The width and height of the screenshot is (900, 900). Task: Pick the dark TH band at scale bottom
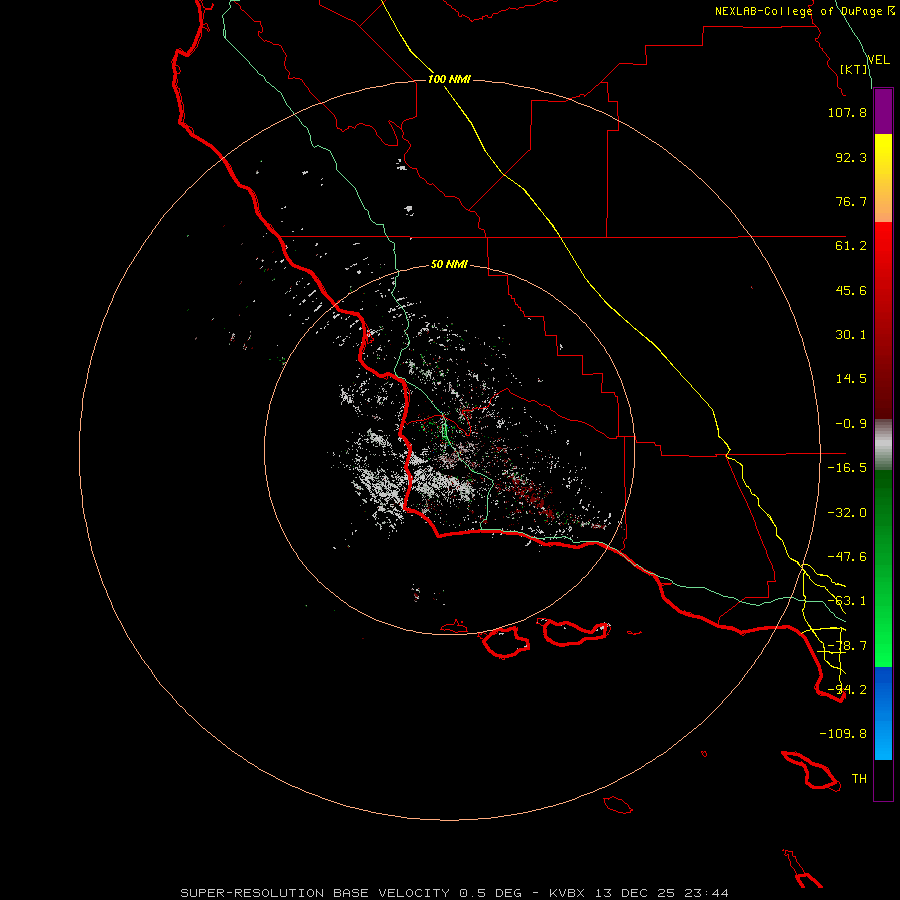click(x=883, y=780)
